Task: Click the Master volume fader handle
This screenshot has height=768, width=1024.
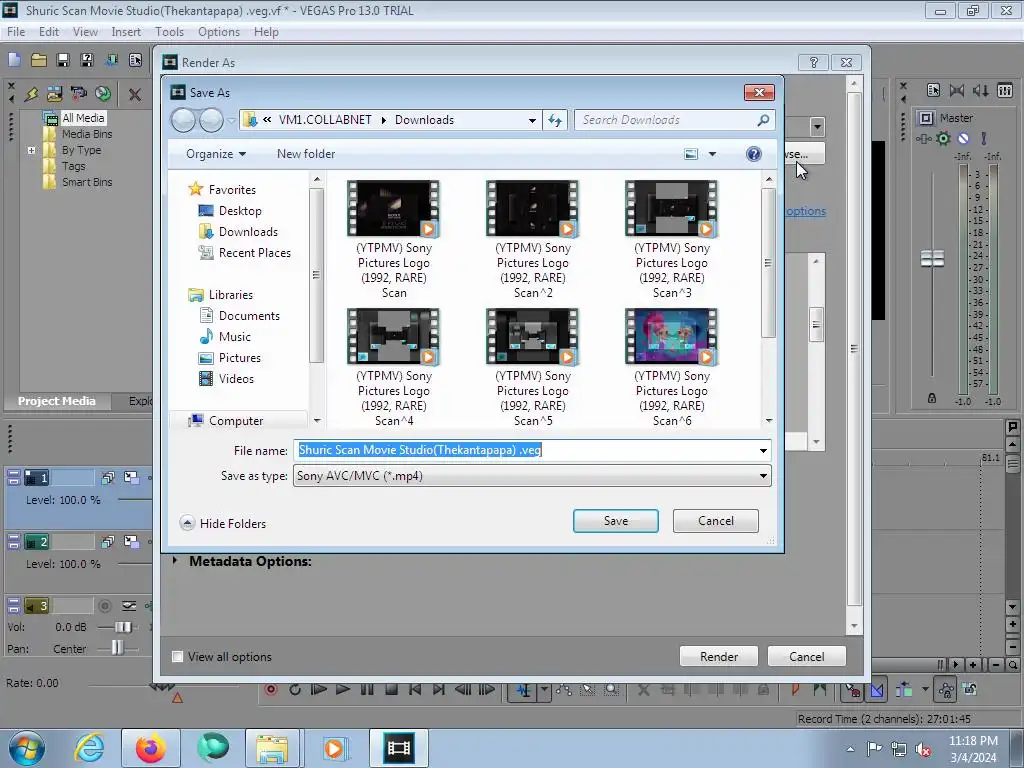Action: 932,259
